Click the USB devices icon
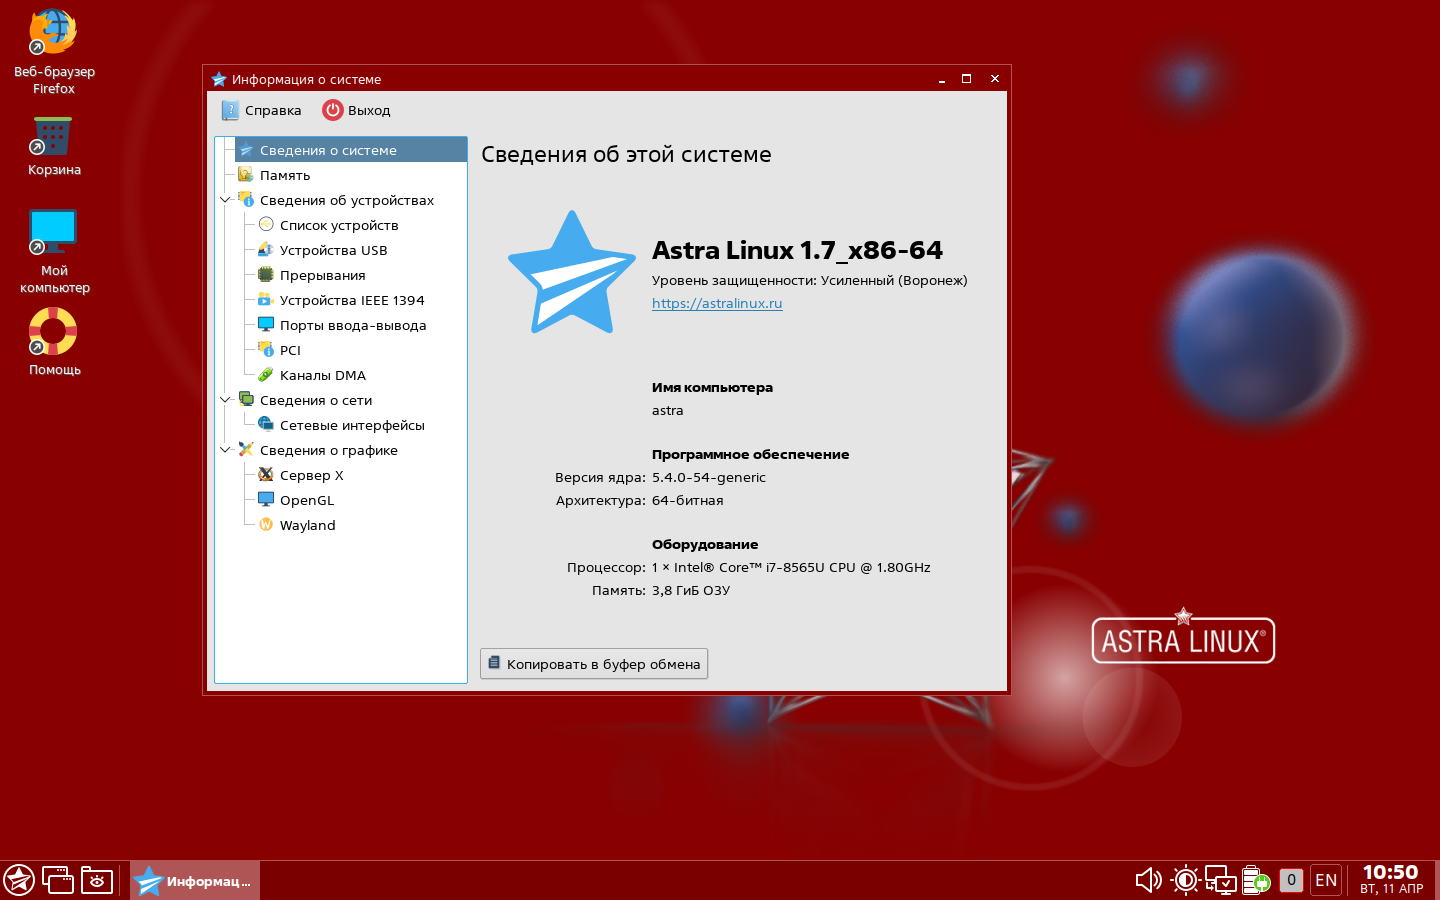 266,250
